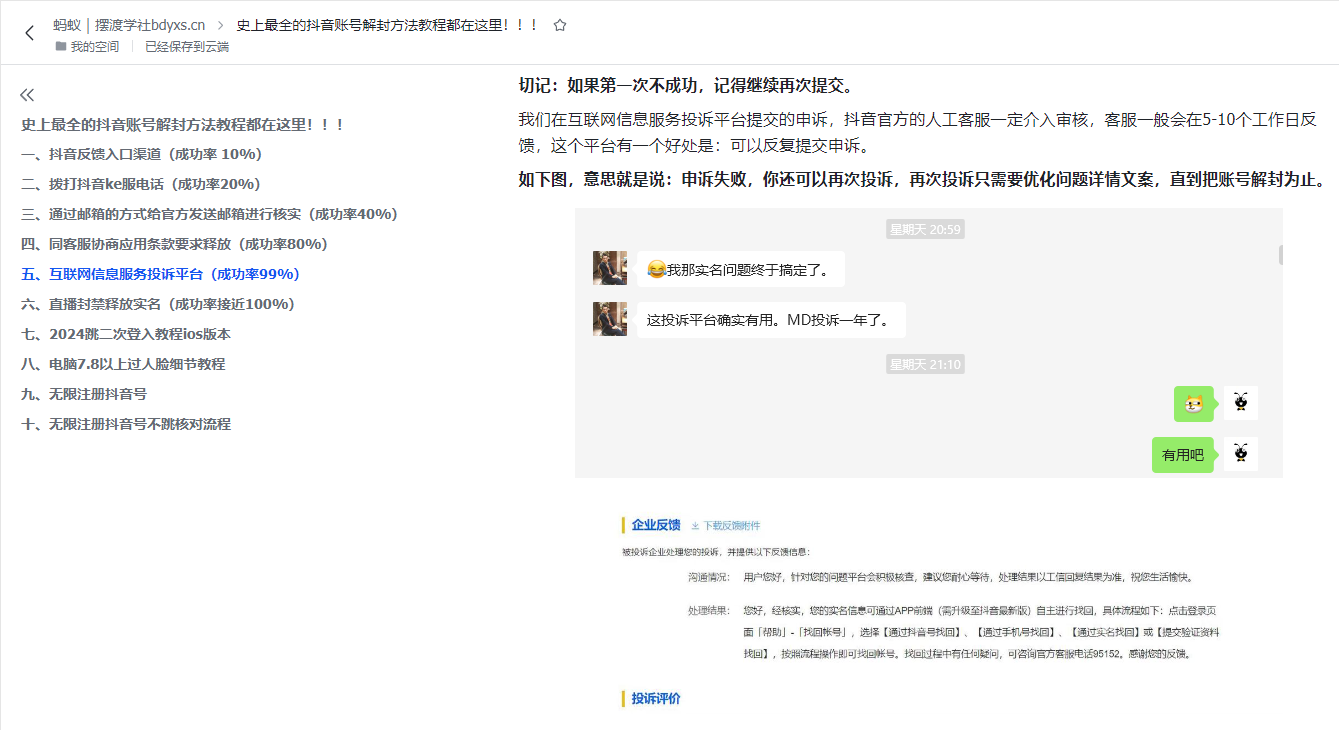The image size is (1339, 730).
Task: Jump to section 九、无限注册抖音号
Action: [84, 395]
